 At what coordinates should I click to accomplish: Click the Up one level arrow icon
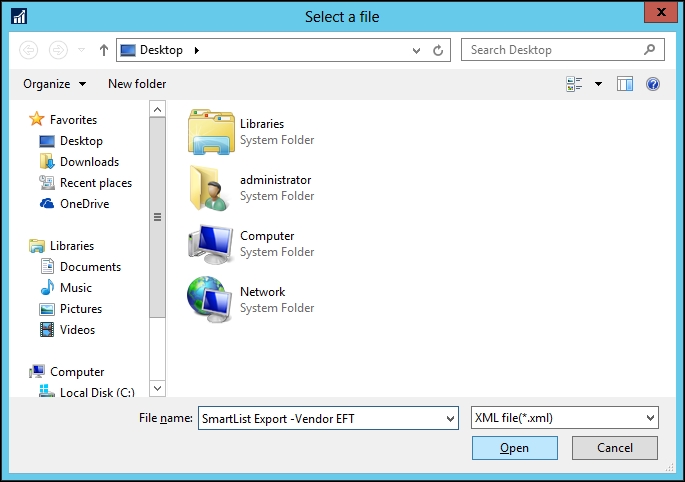[x=104, y=50]
